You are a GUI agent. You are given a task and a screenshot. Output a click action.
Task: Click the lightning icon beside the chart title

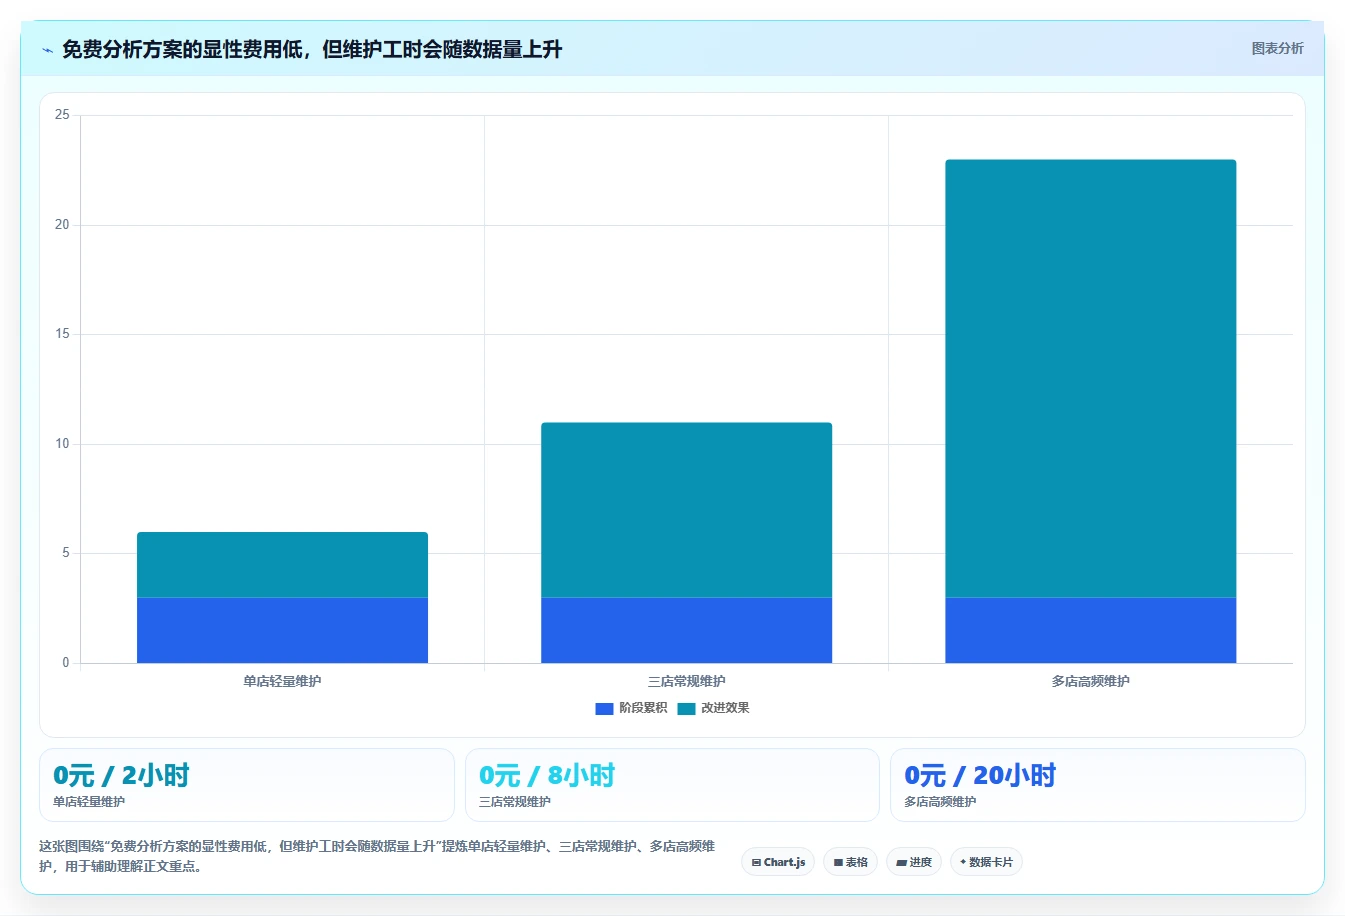click(47, 50)
